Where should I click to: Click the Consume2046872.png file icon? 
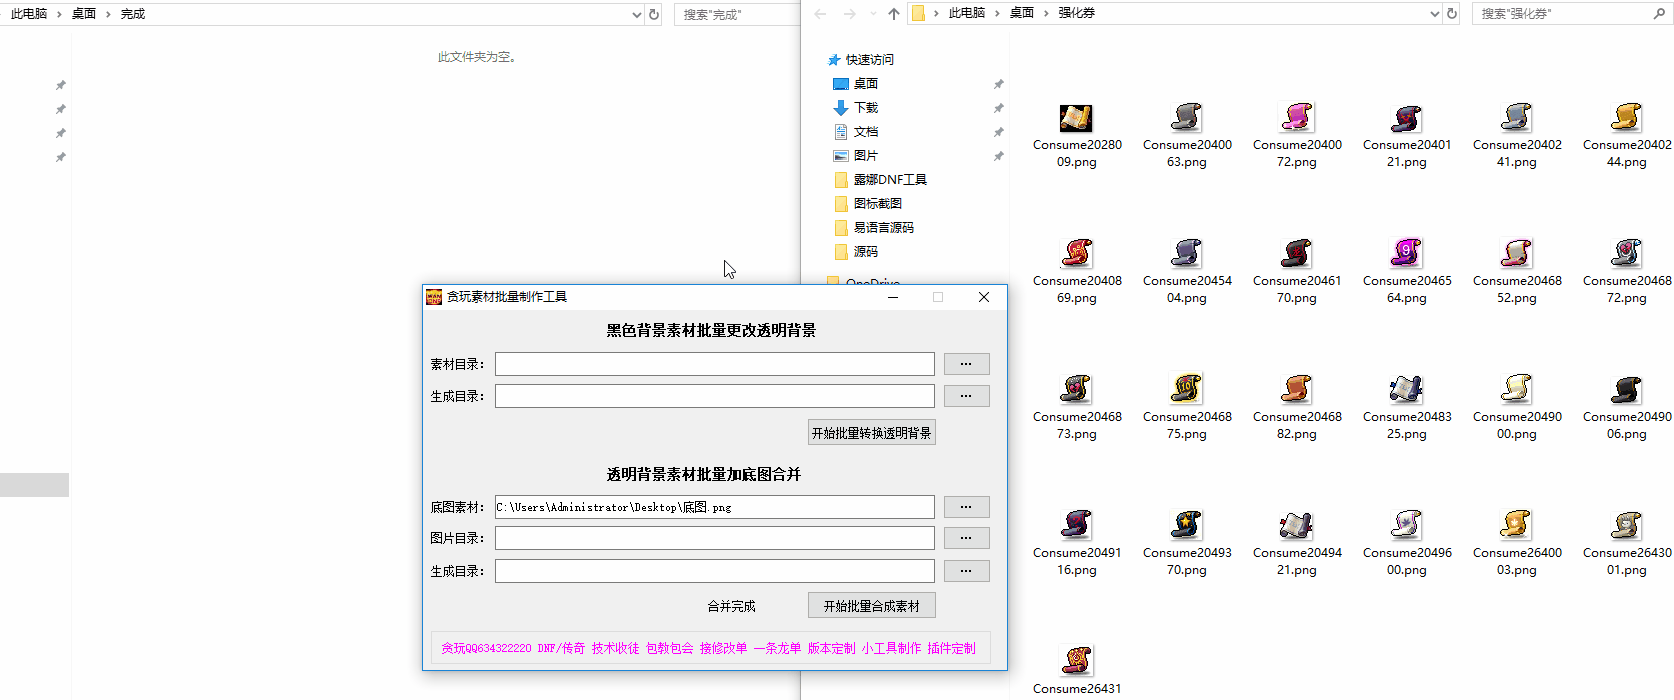point(1626,253)
